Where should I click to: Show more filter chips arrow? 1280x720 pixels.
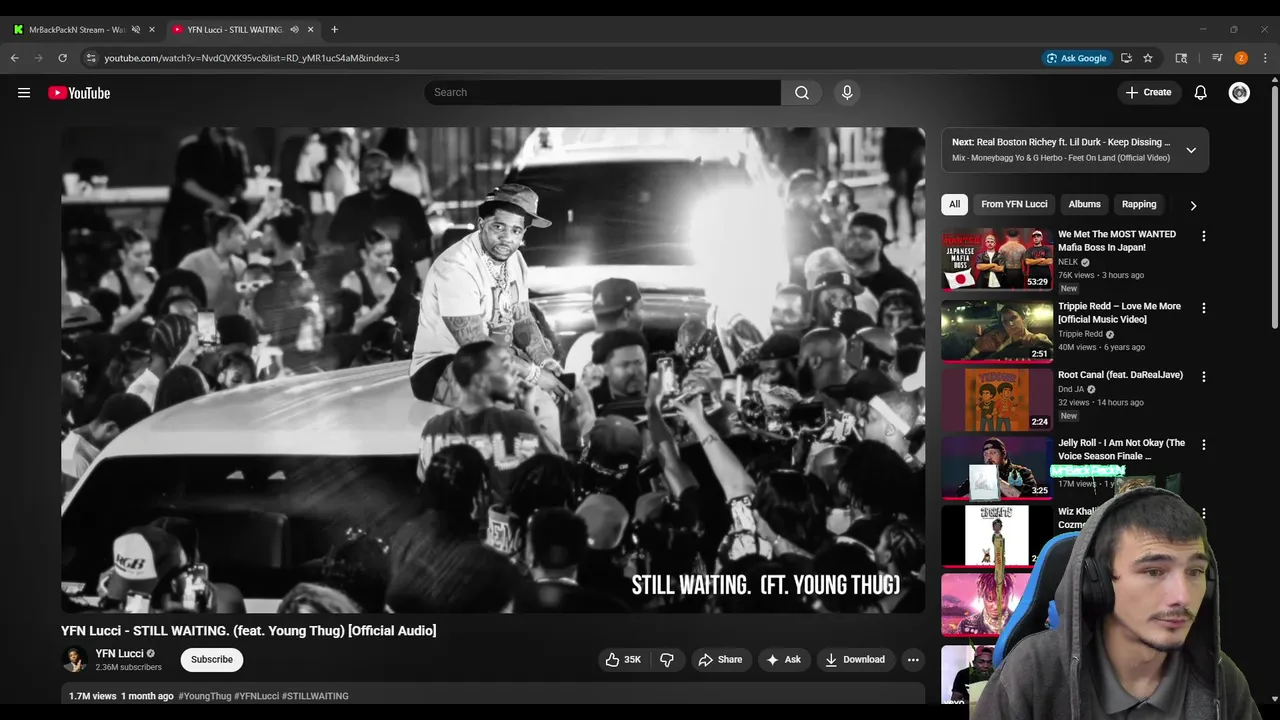[x=1193, y=205]
